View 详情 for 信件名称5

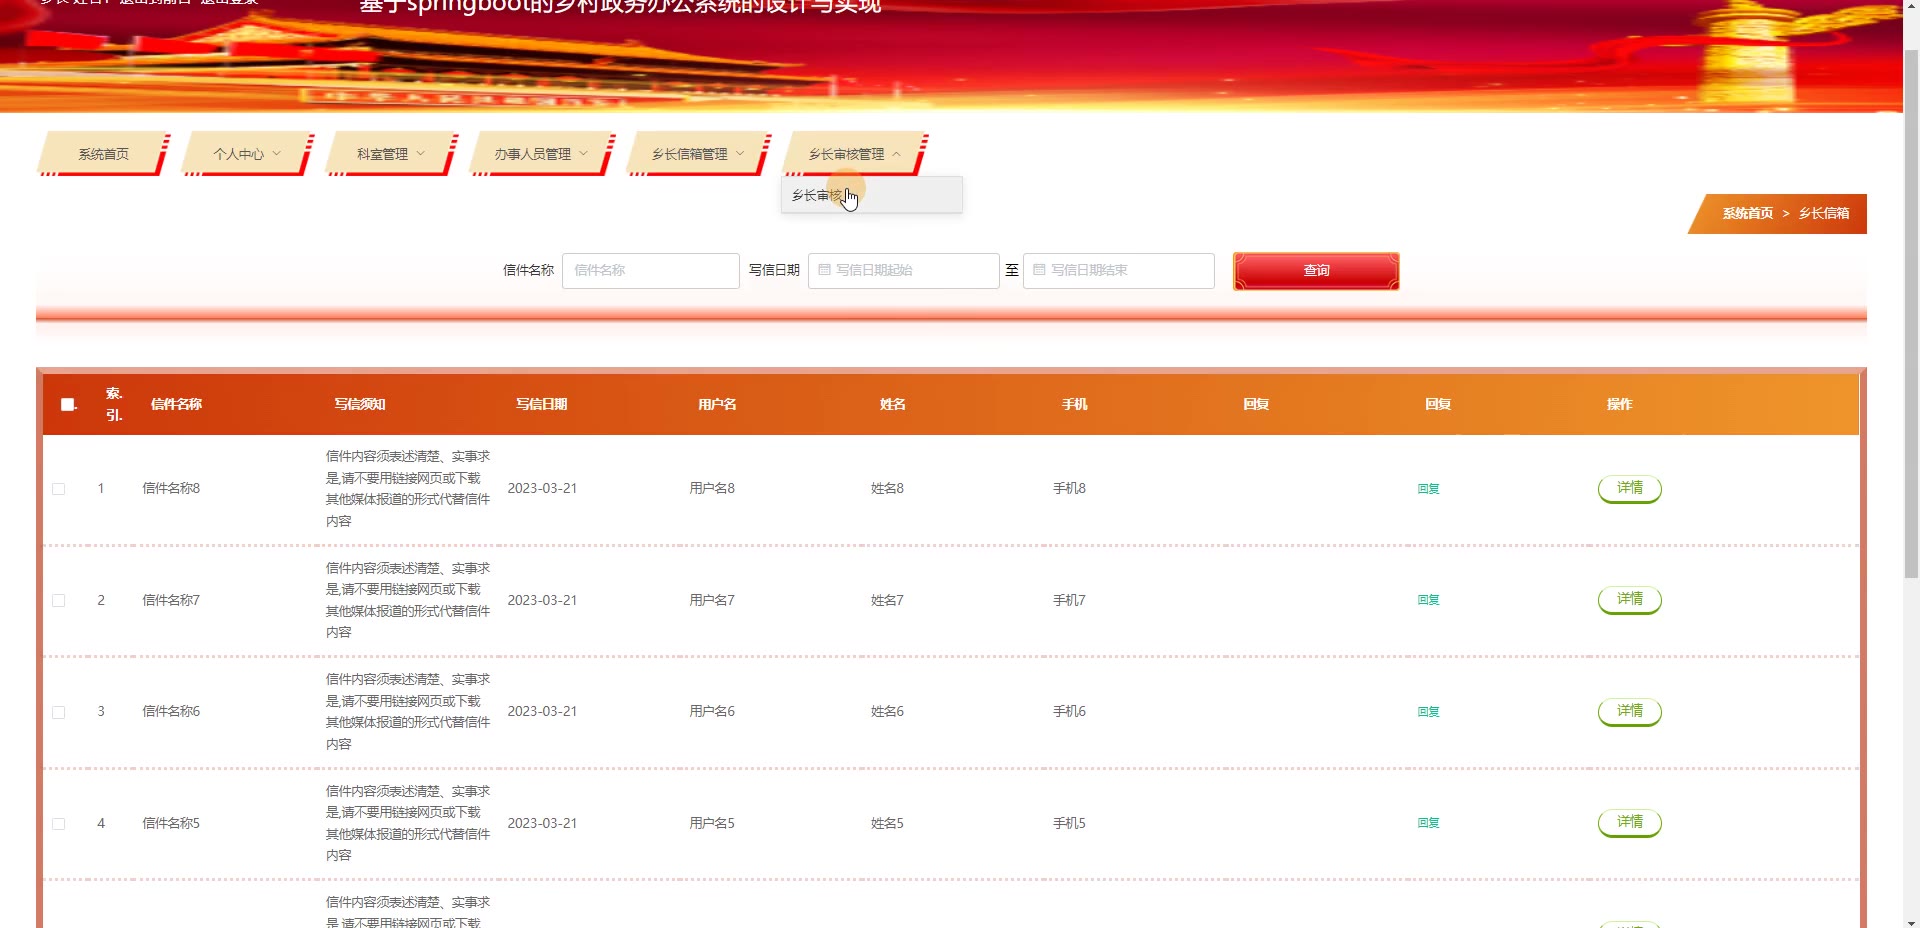[1630, 823]
